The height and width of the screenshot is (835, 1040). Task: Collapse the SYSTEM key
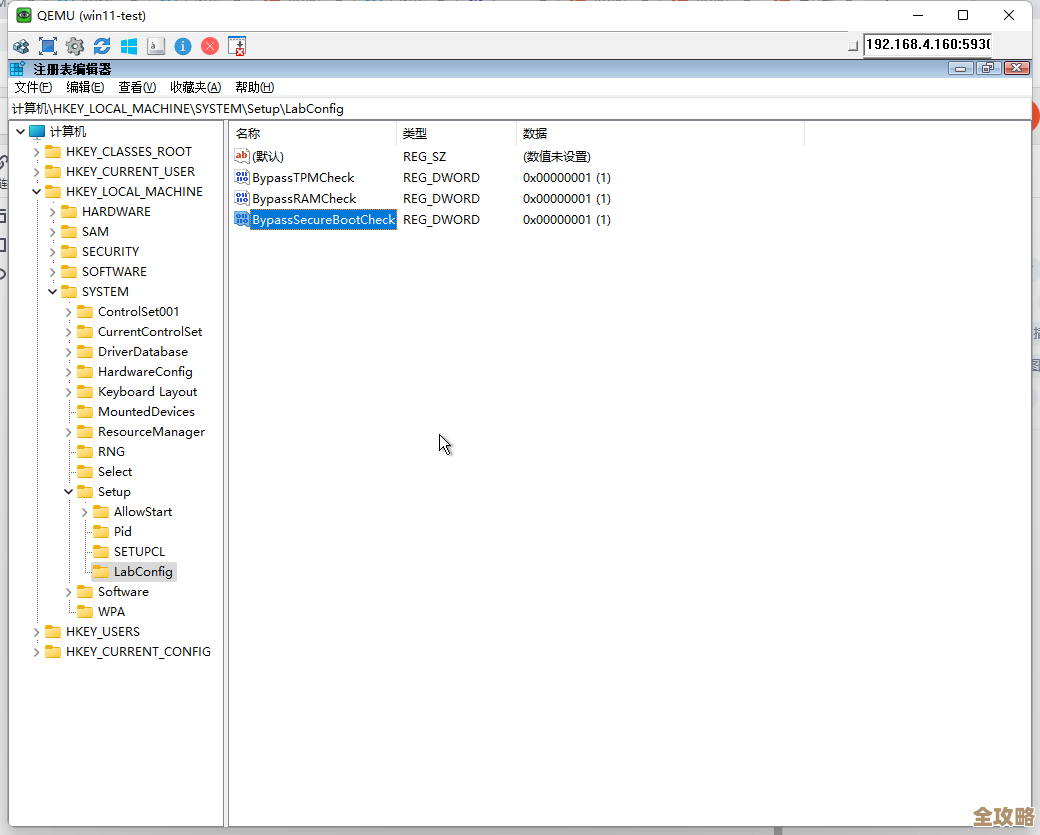click(52, 291)
